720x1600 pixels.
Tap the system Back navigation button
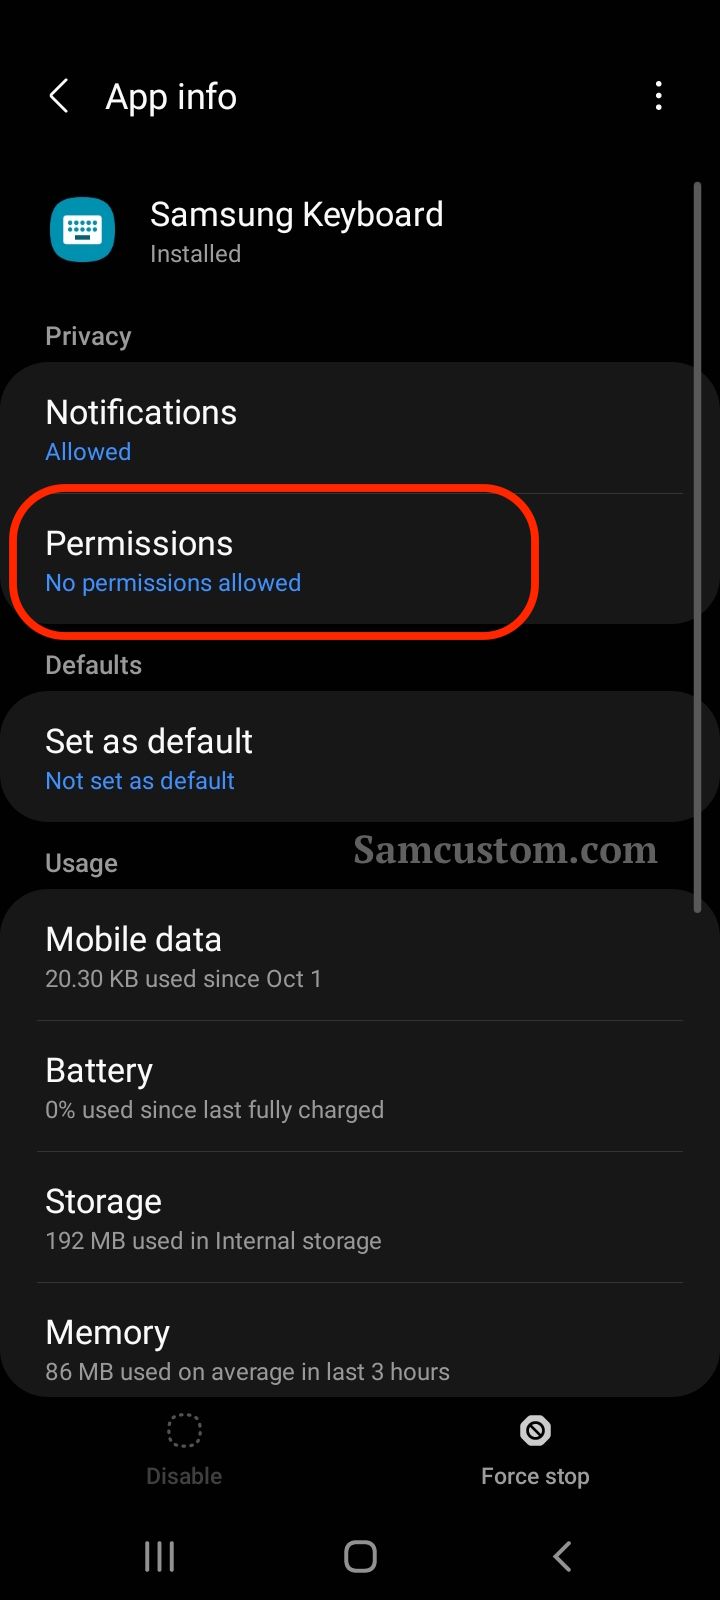[562, 1556]
